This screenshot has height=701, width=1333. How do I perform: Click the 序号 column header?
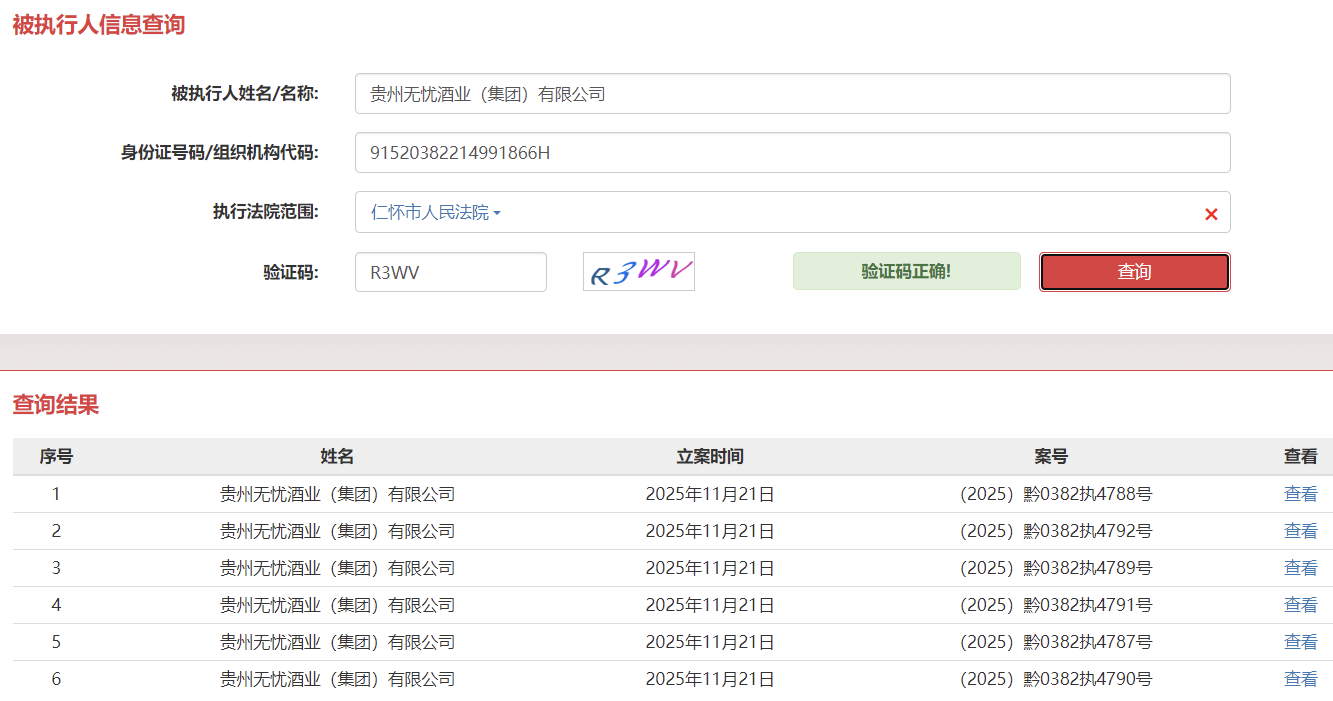click(x=56, y=457)
